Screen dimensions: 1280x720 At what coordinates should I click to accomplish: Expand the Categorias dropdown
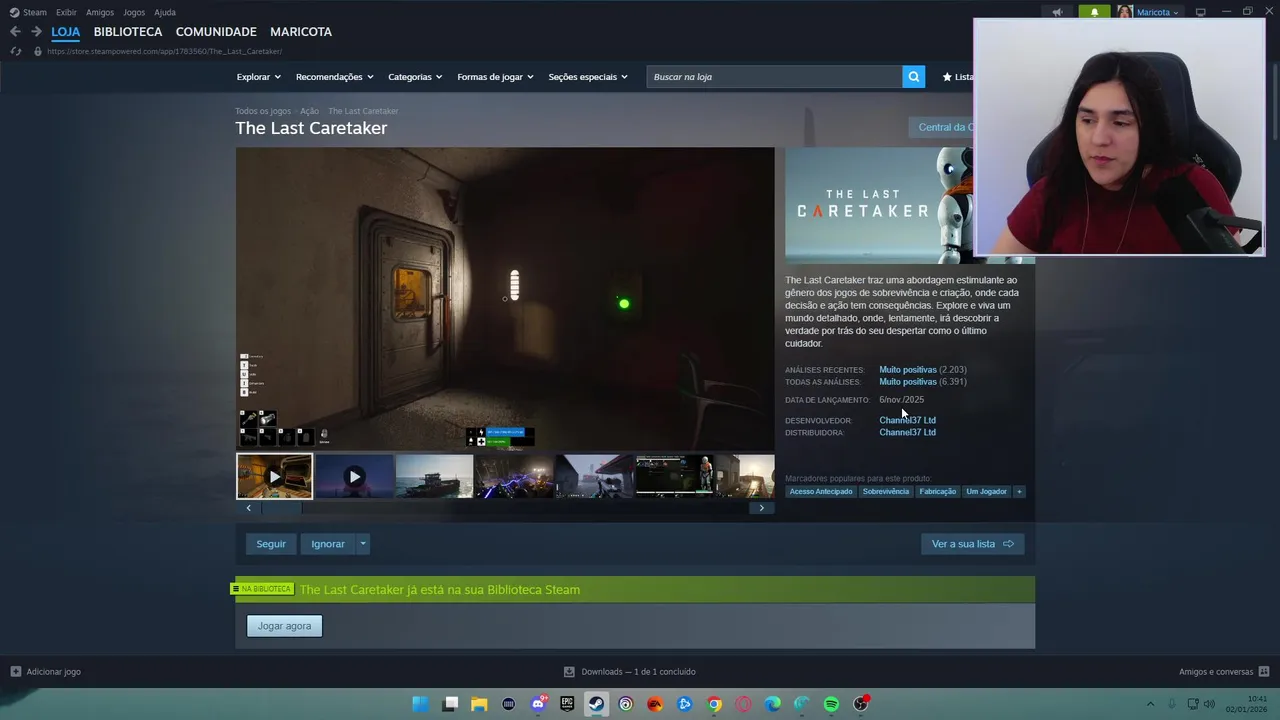(x=416, y=77)
